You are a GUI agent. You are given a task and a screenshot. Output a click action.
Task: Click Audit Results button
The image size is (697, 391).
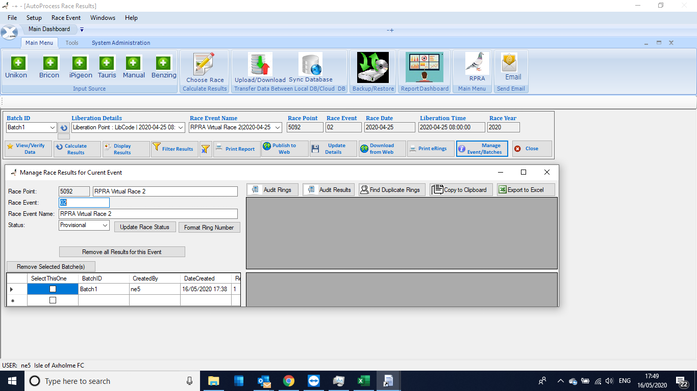tap(329, 190)
